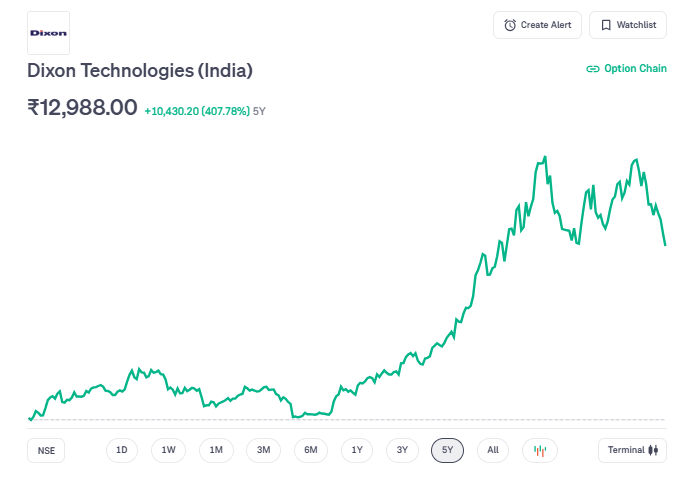Screen dimensions: 693x490
Task: Click the Dixon company logo
Action: coord(48,33)
